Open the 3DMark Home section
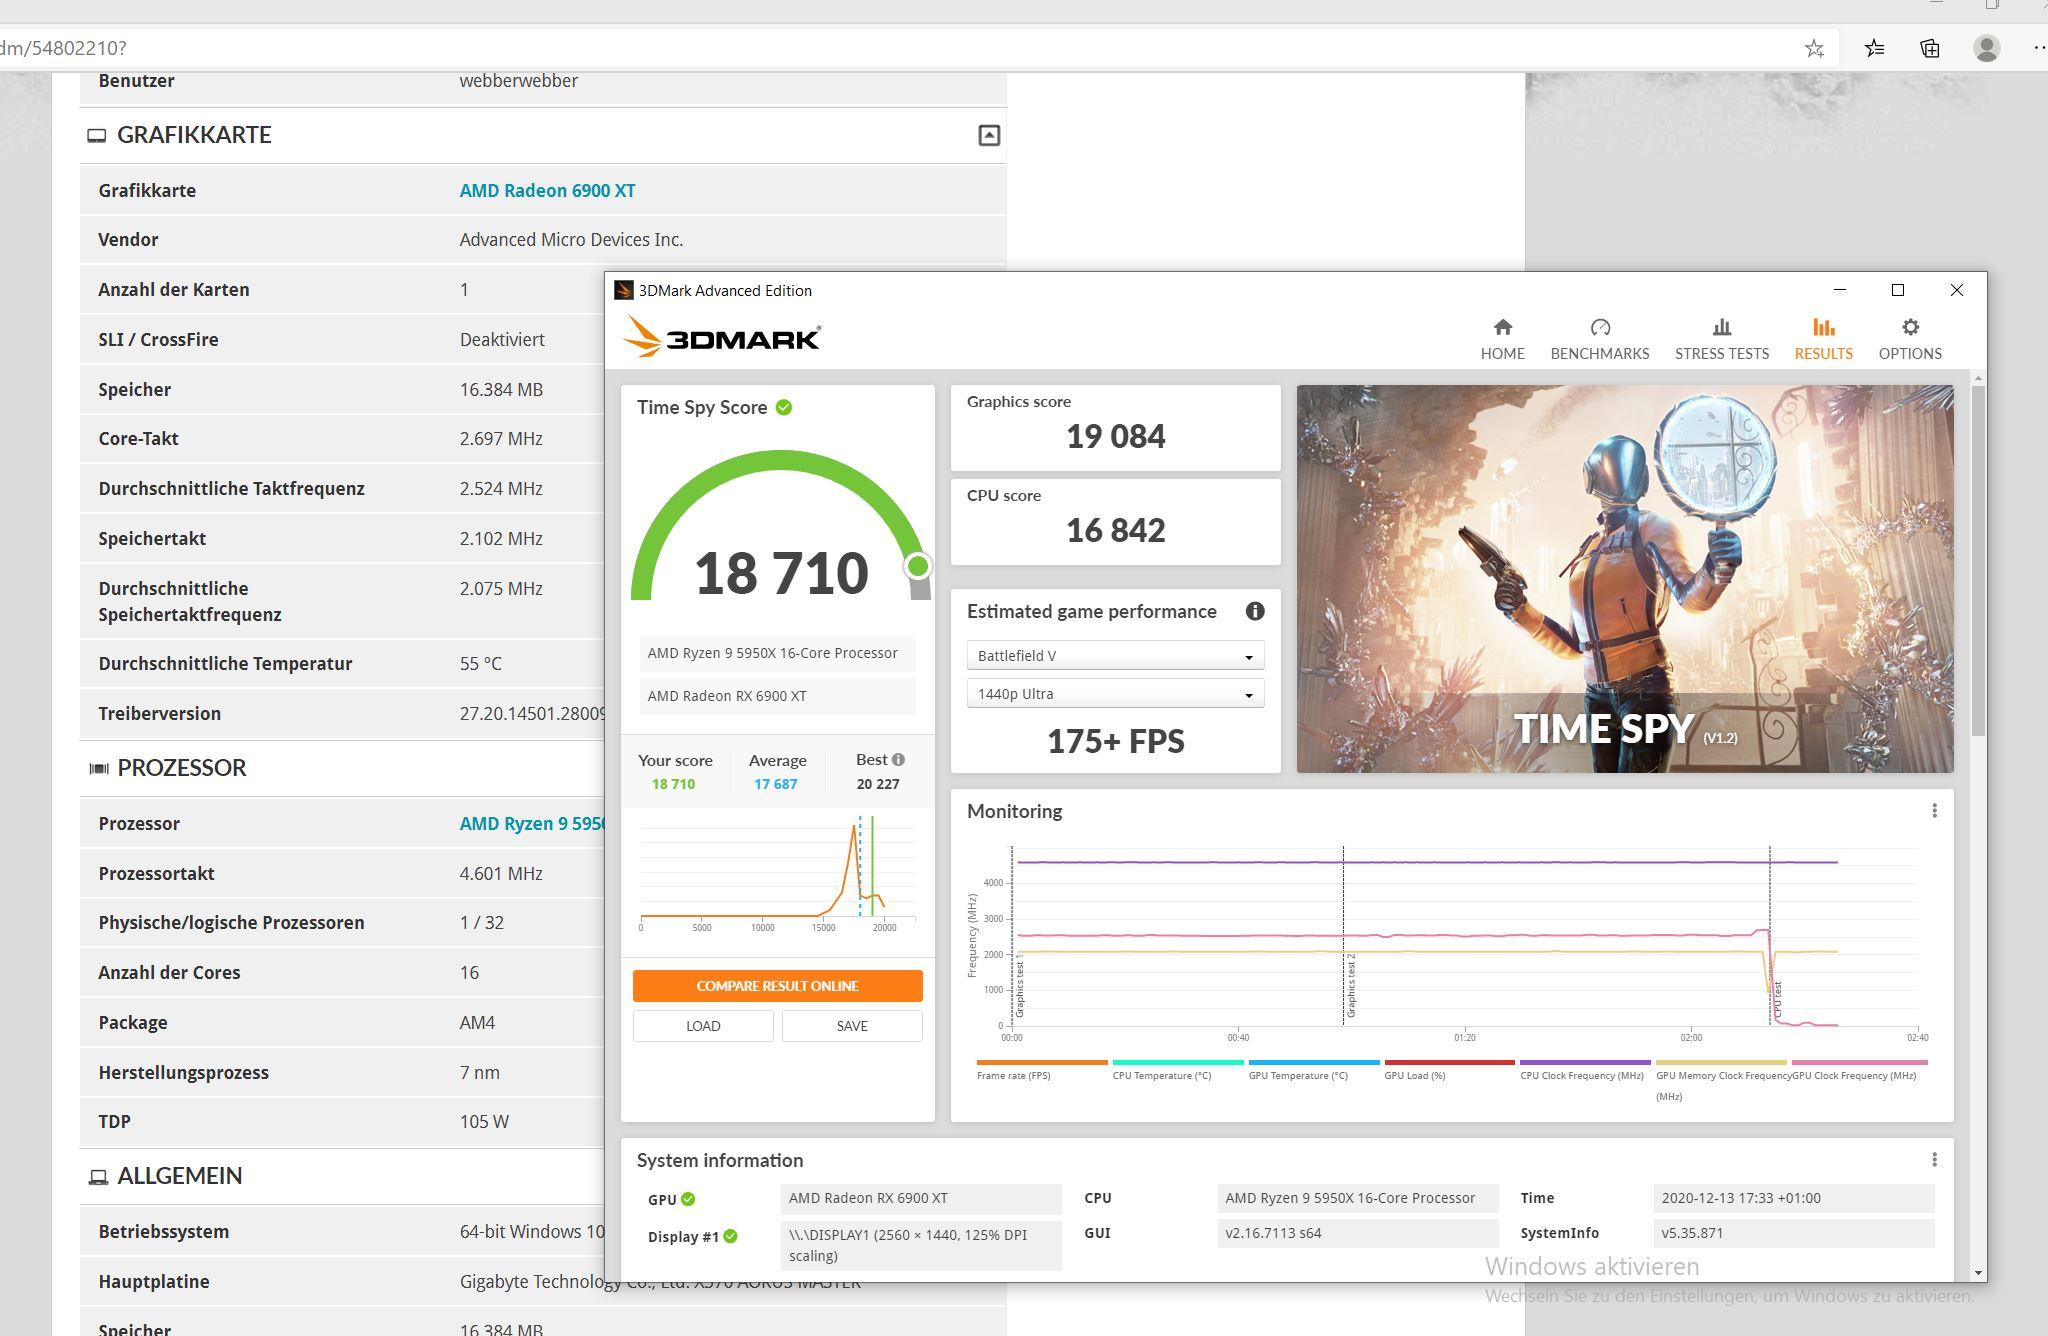Viewport: 2048px width, 1336px height. [x=1502, y=339]
